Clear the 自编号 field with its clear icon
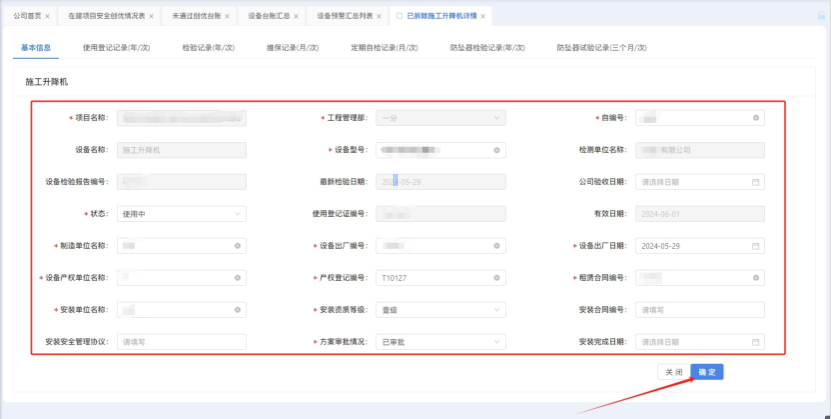The image size is (831, 419). tap(756, 118)
